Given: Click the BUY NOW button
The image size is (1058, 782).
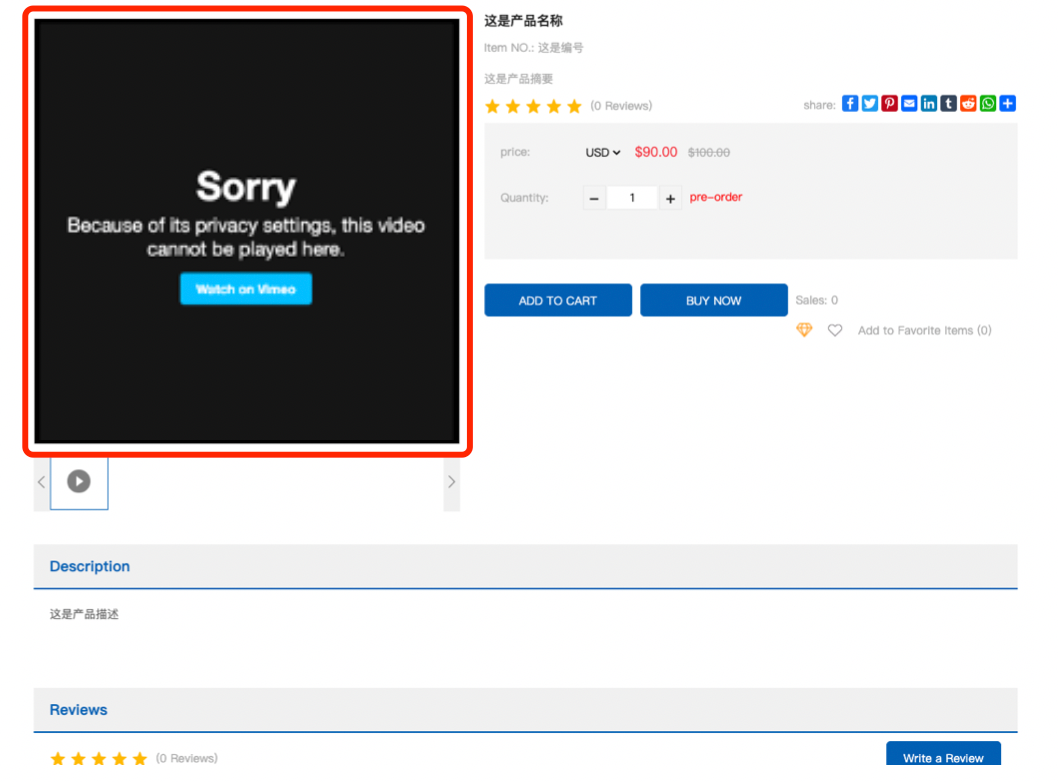Looking at the screenshot, I should click(x=714, y=300).
